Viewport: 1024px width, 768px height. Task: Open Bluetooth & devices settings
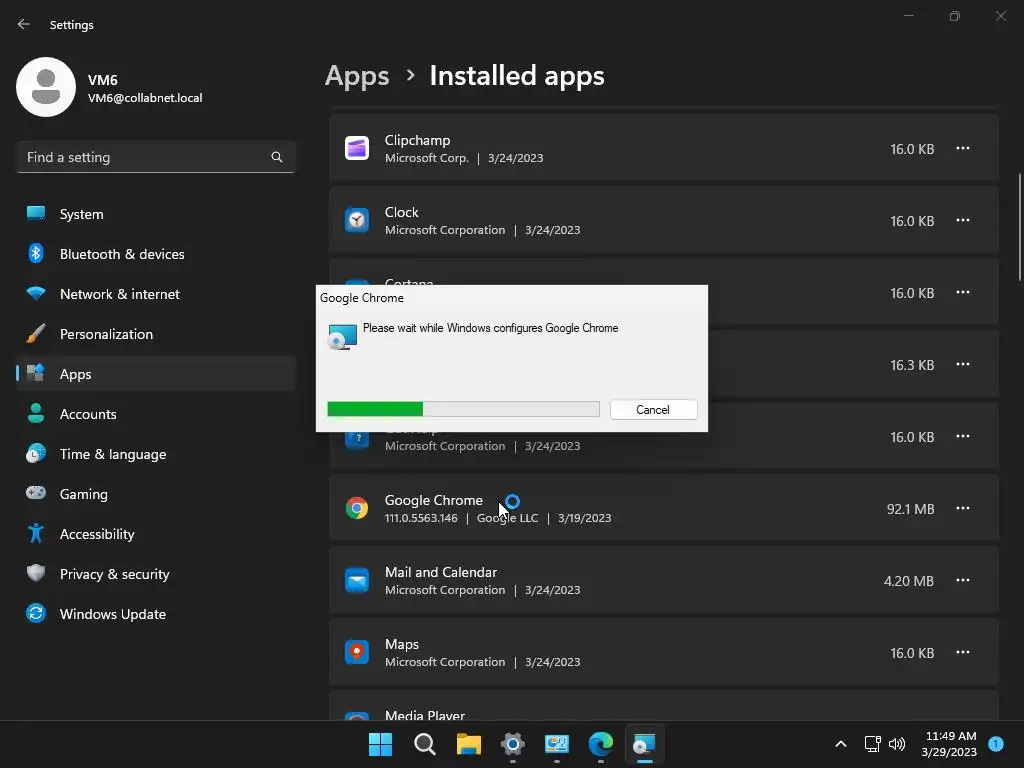click(155, 254)
